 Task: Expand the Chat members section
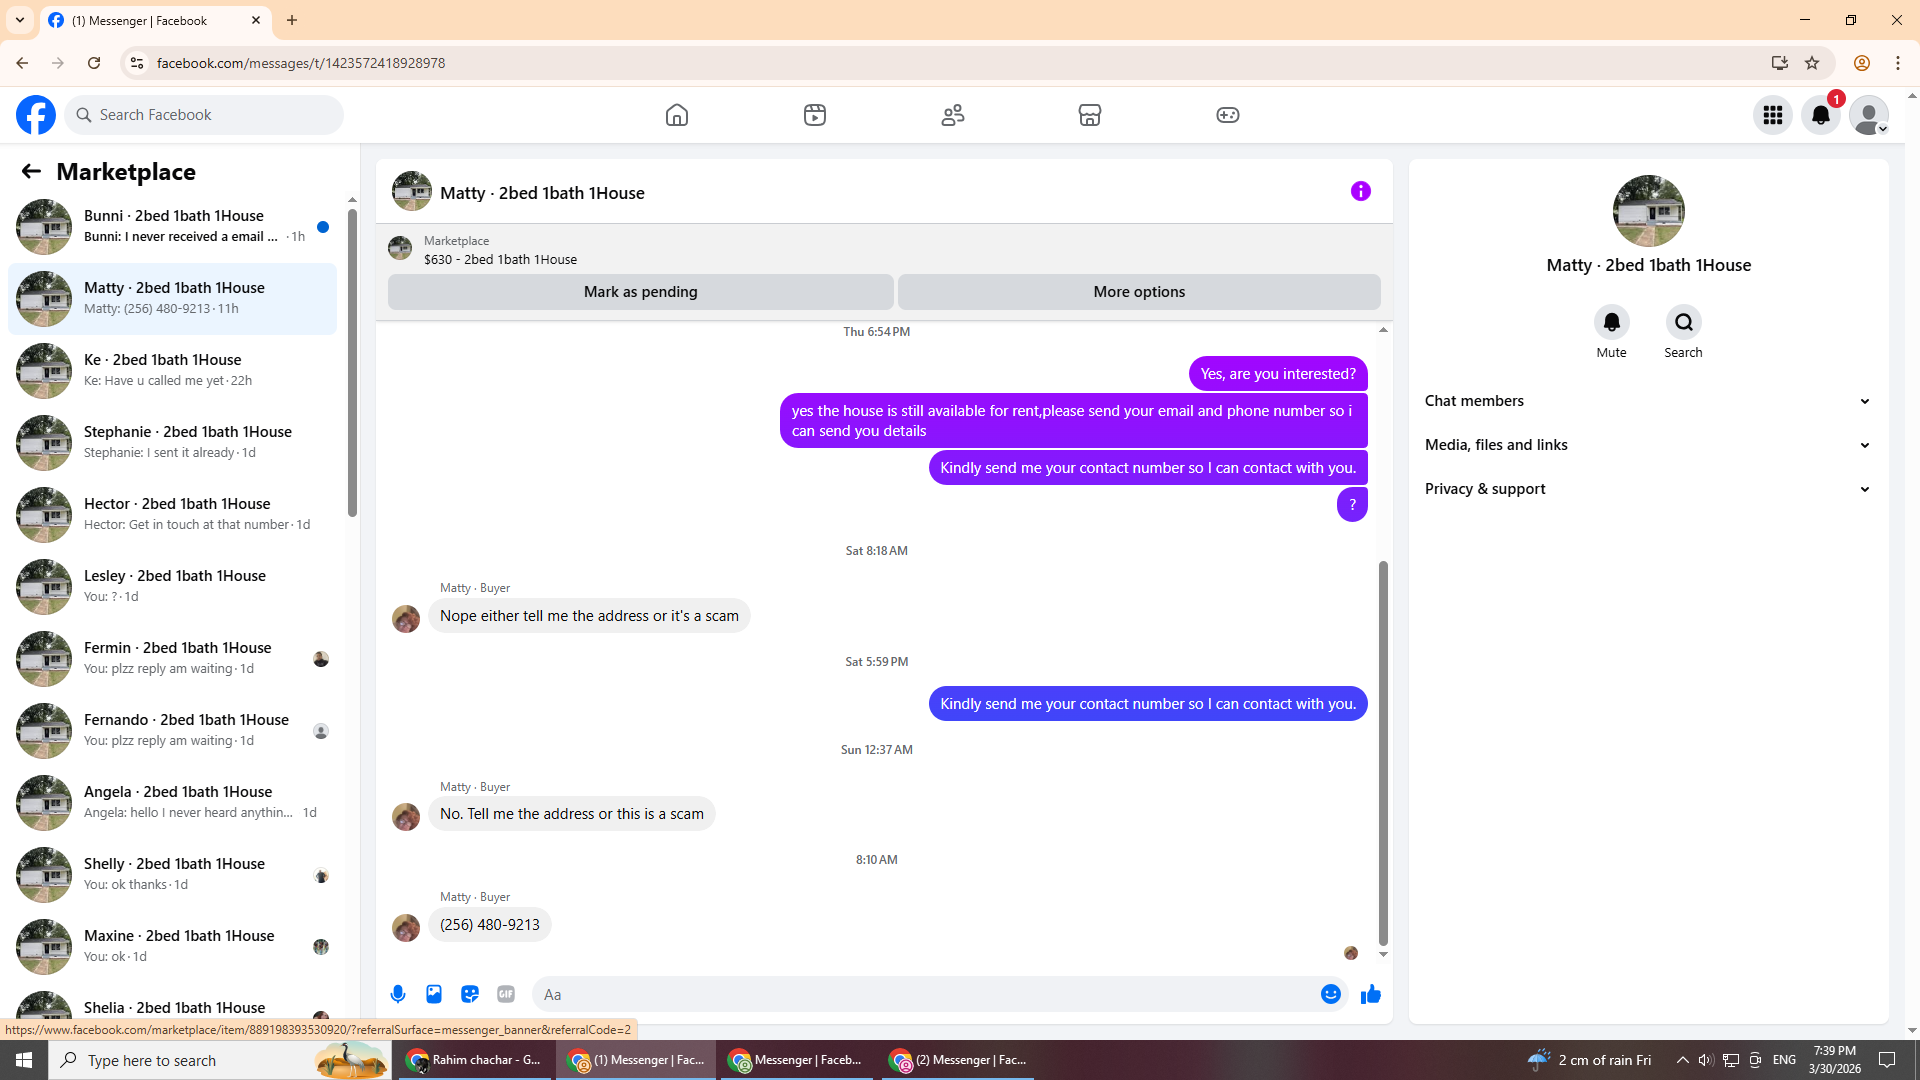1648,401
